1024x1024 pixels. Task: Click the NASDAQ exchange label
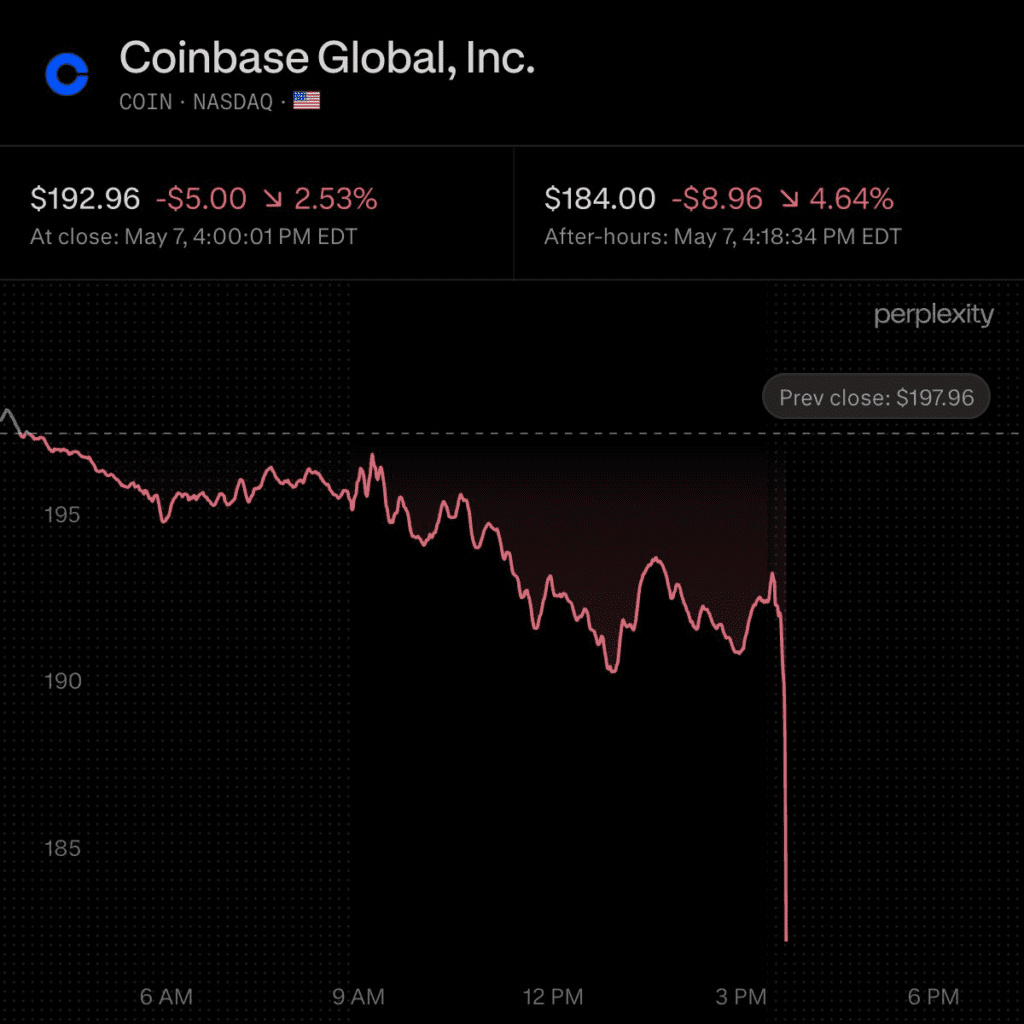[x=232, y=102]
